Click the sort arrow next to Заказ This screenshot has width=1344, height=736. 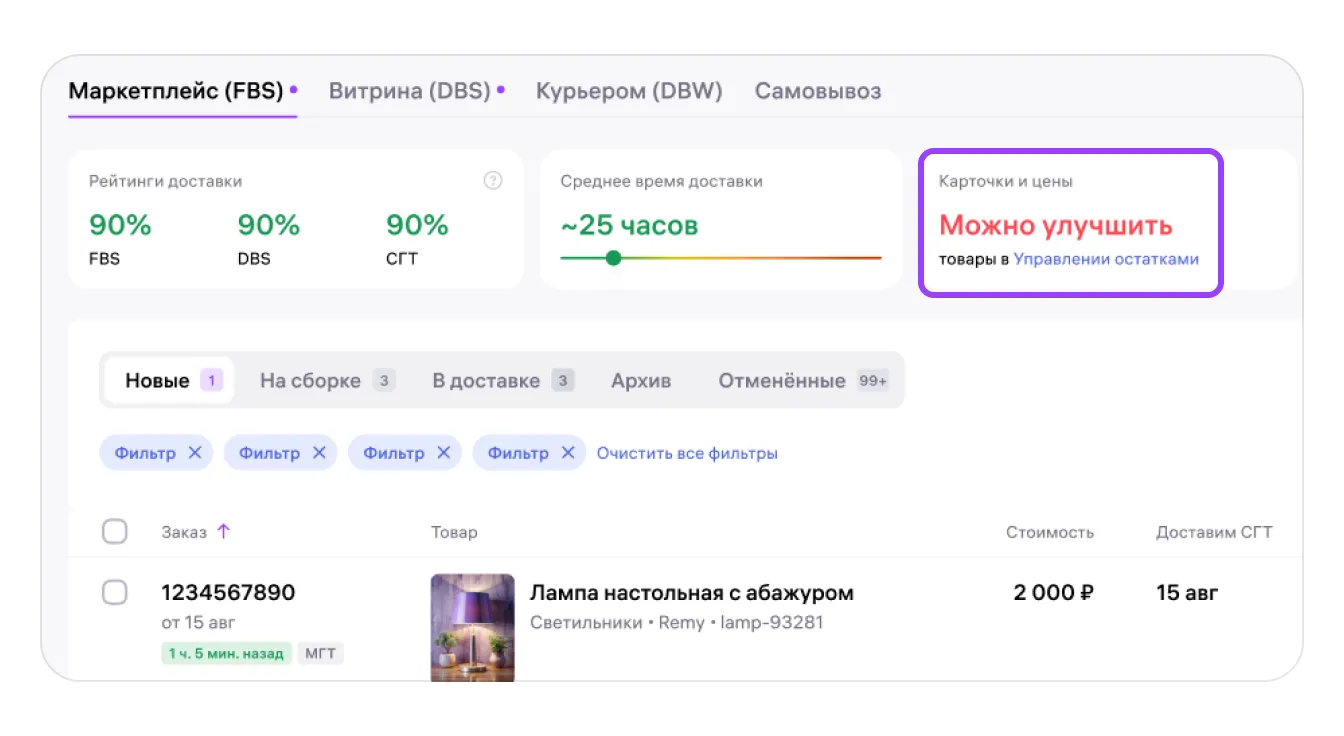pos(223,532)
